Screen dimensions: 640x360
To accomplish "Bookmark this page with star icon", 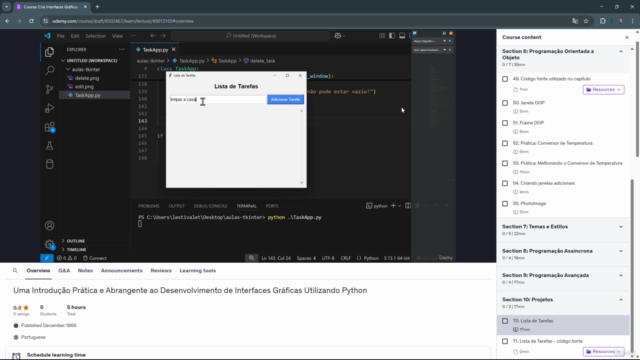I will click(x=586, y=21).
